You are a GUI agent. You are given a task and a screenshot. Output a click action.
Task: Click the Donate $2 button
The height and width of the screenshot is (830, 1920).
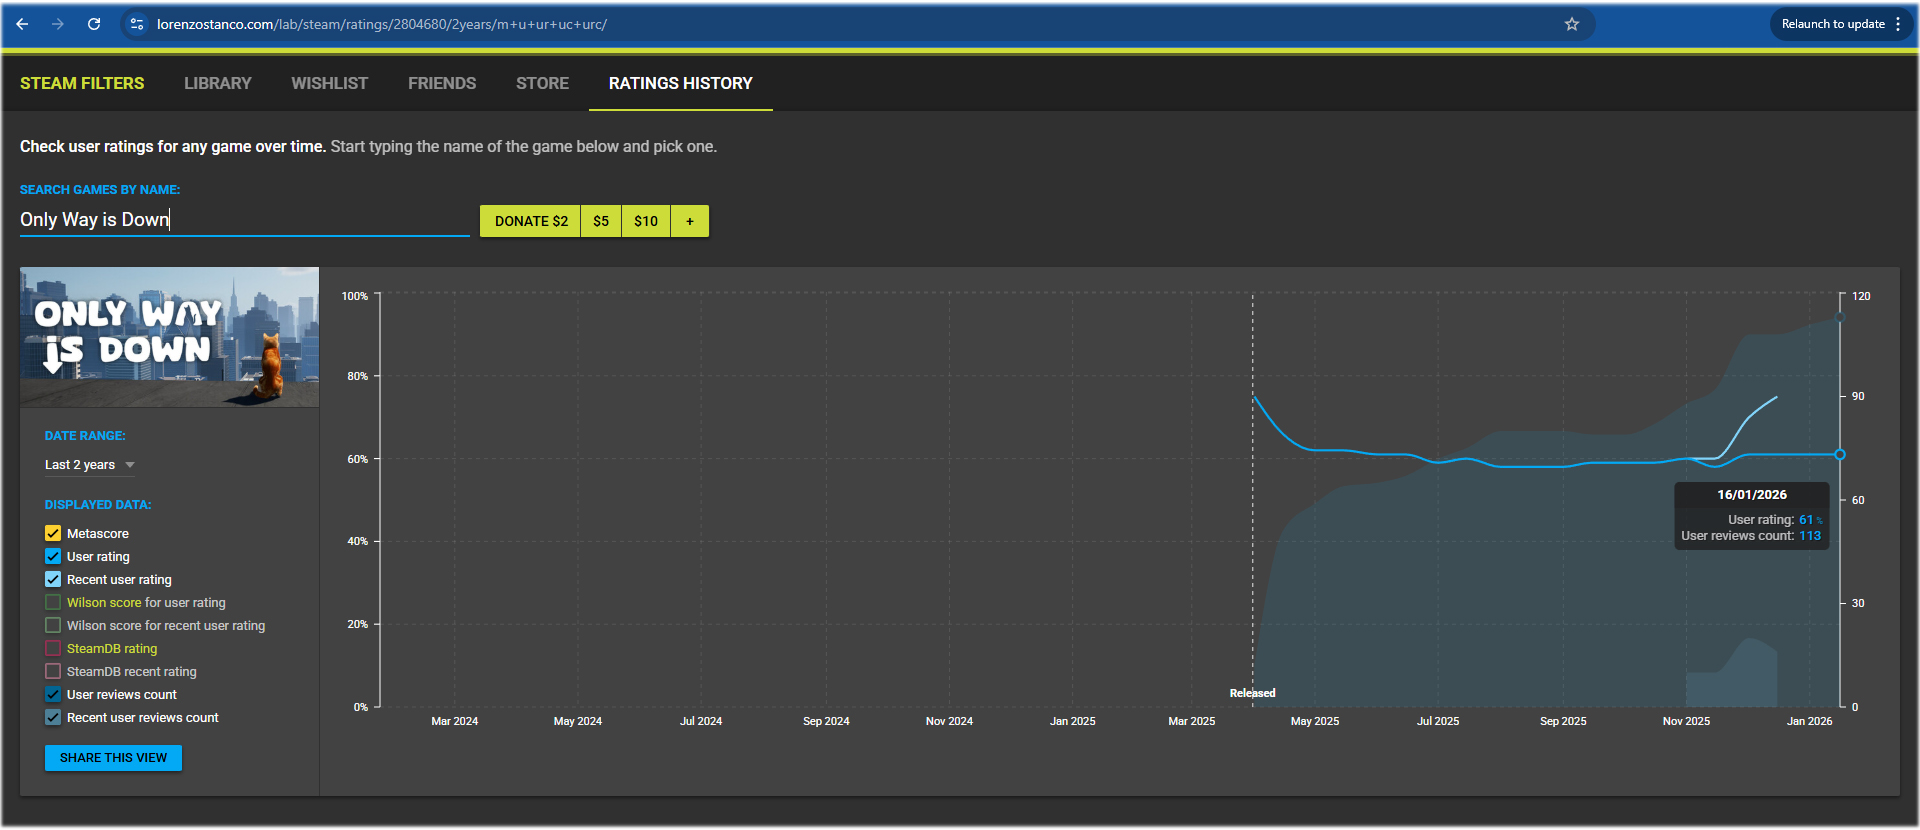click(x=530, y=221)
